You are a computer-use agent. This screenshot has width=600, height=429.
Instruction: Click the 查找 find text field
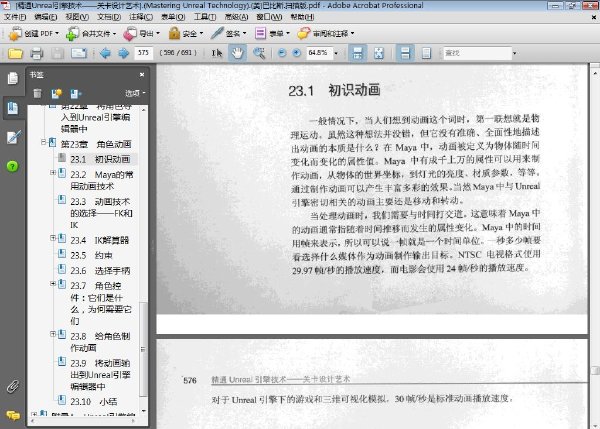point(477,53)
